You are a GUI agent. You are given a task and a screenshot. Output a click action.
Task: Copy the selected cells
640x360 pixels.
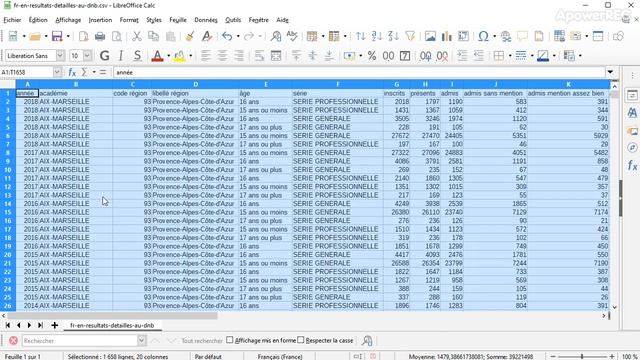[153, 37]
